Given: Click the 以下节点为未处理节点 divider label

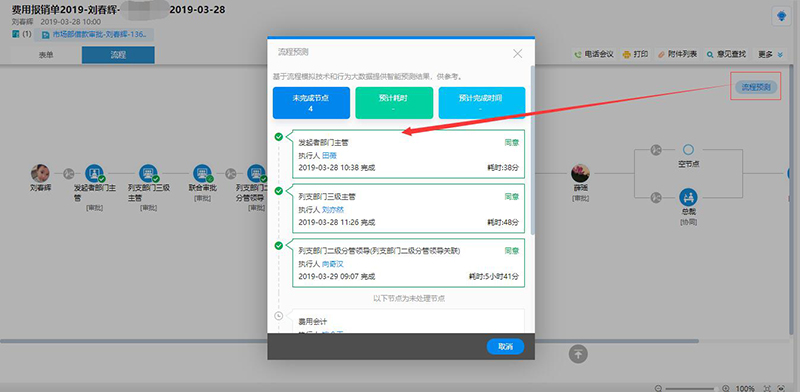Looking at the screenshot, I should tap(409, 298).
